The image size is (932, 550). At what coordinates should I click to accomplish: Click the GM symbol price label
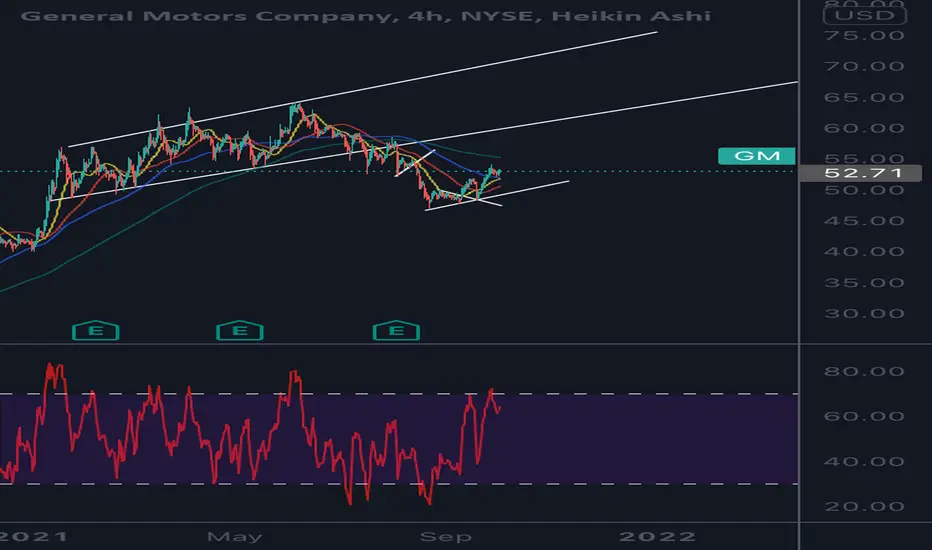point(757,156)
